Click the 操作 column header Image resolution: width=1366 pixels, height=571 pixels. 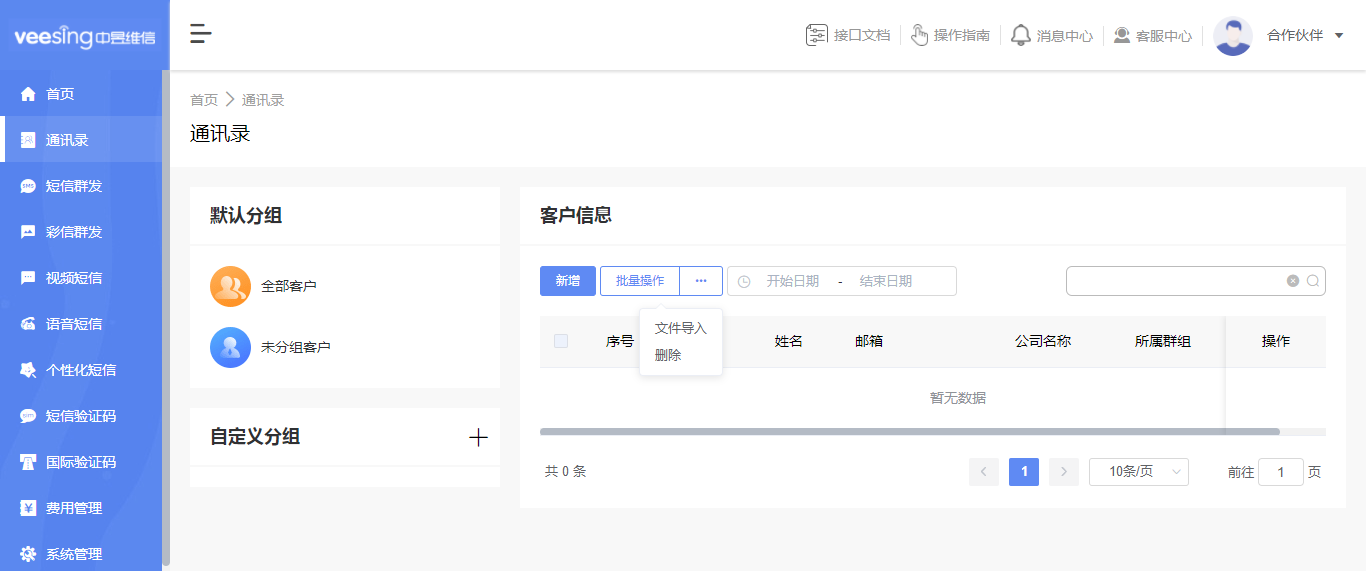(1276, 341)
